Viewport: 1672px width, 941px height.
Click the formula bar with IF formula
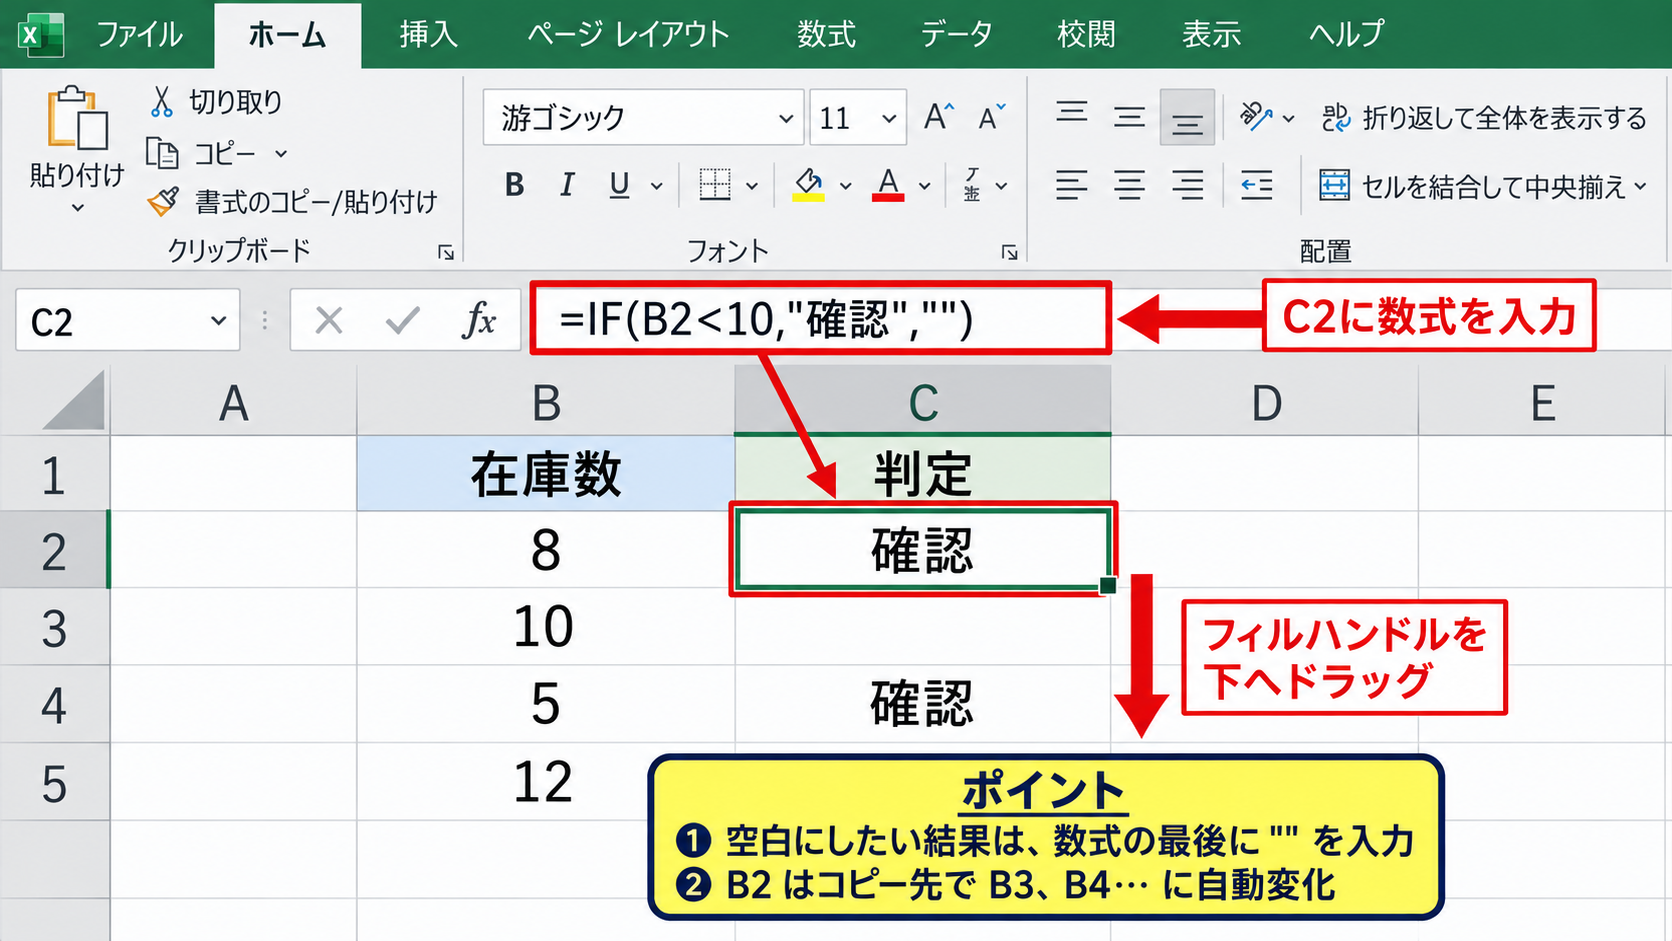coord(820,319)
